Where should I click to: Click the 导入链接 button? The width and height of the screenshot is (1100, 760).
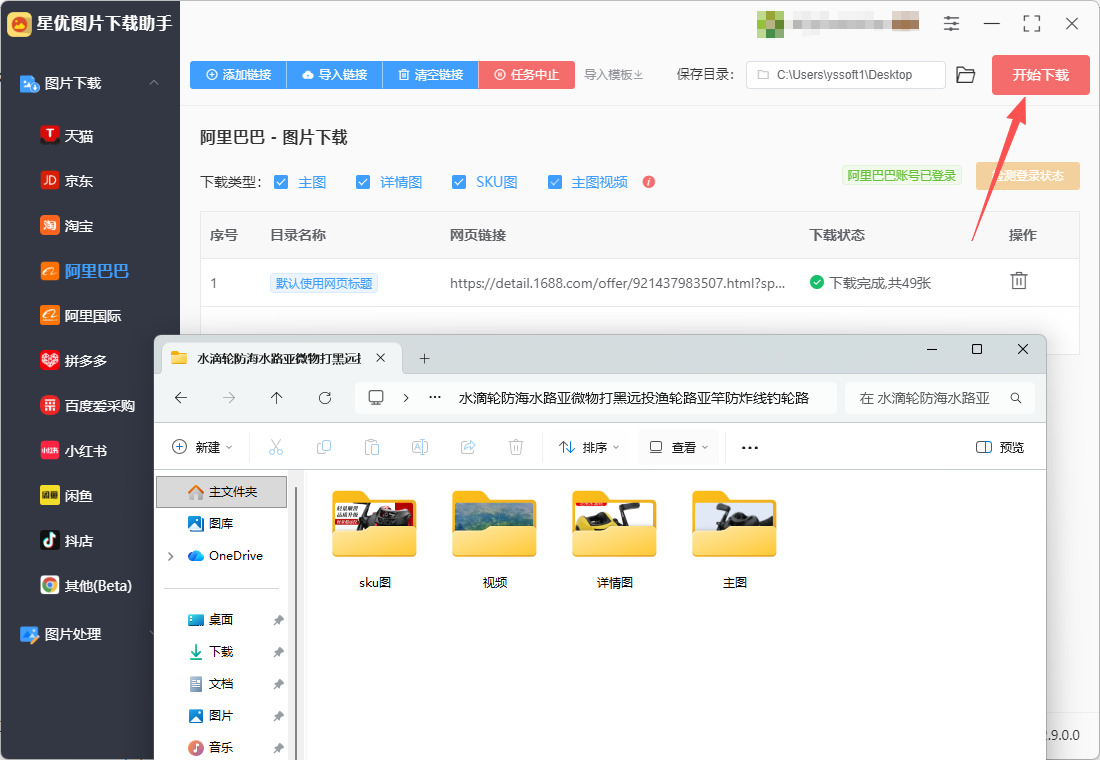(335, 74)
